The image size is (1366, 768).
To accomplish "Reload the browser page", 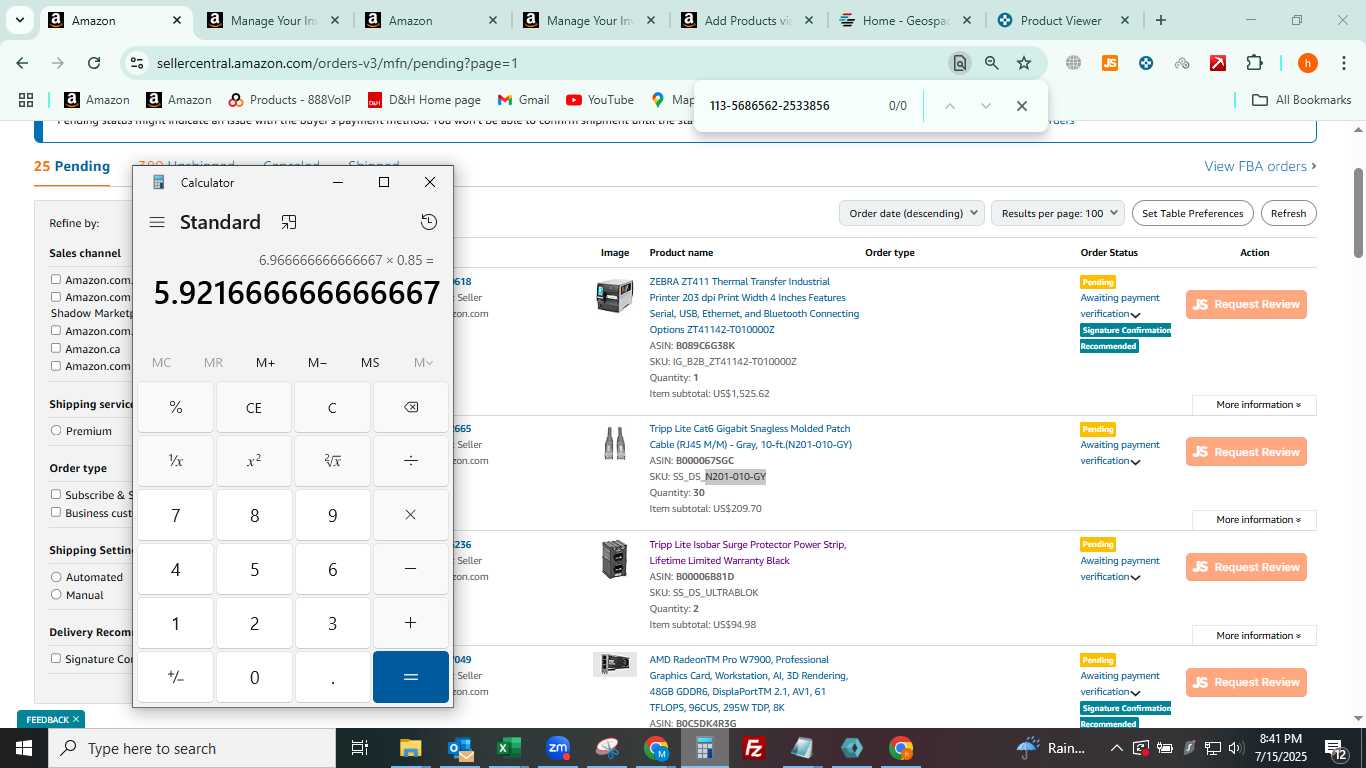I will (x=94, y=63).
